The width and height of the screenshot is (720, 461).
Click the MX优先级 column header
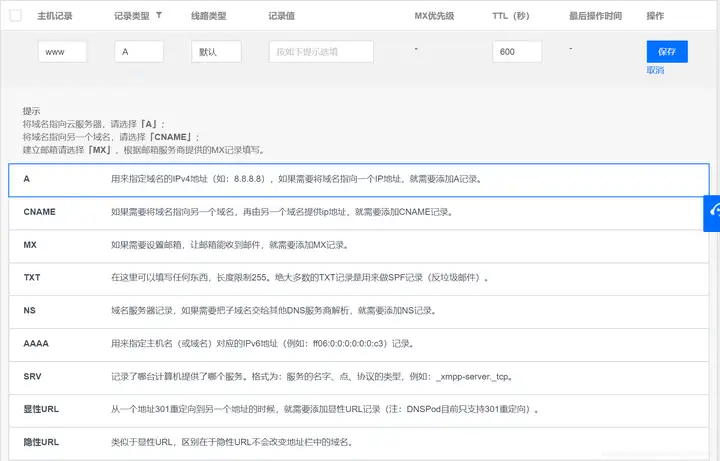coord(434,16)
